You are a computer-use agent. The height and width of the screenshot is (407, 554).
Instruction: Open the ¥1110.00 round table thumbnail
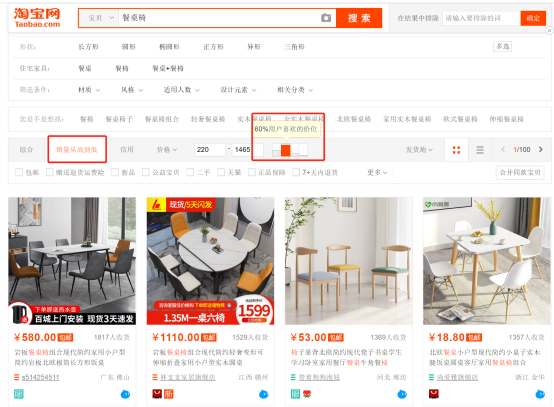(x=211, y=261)
